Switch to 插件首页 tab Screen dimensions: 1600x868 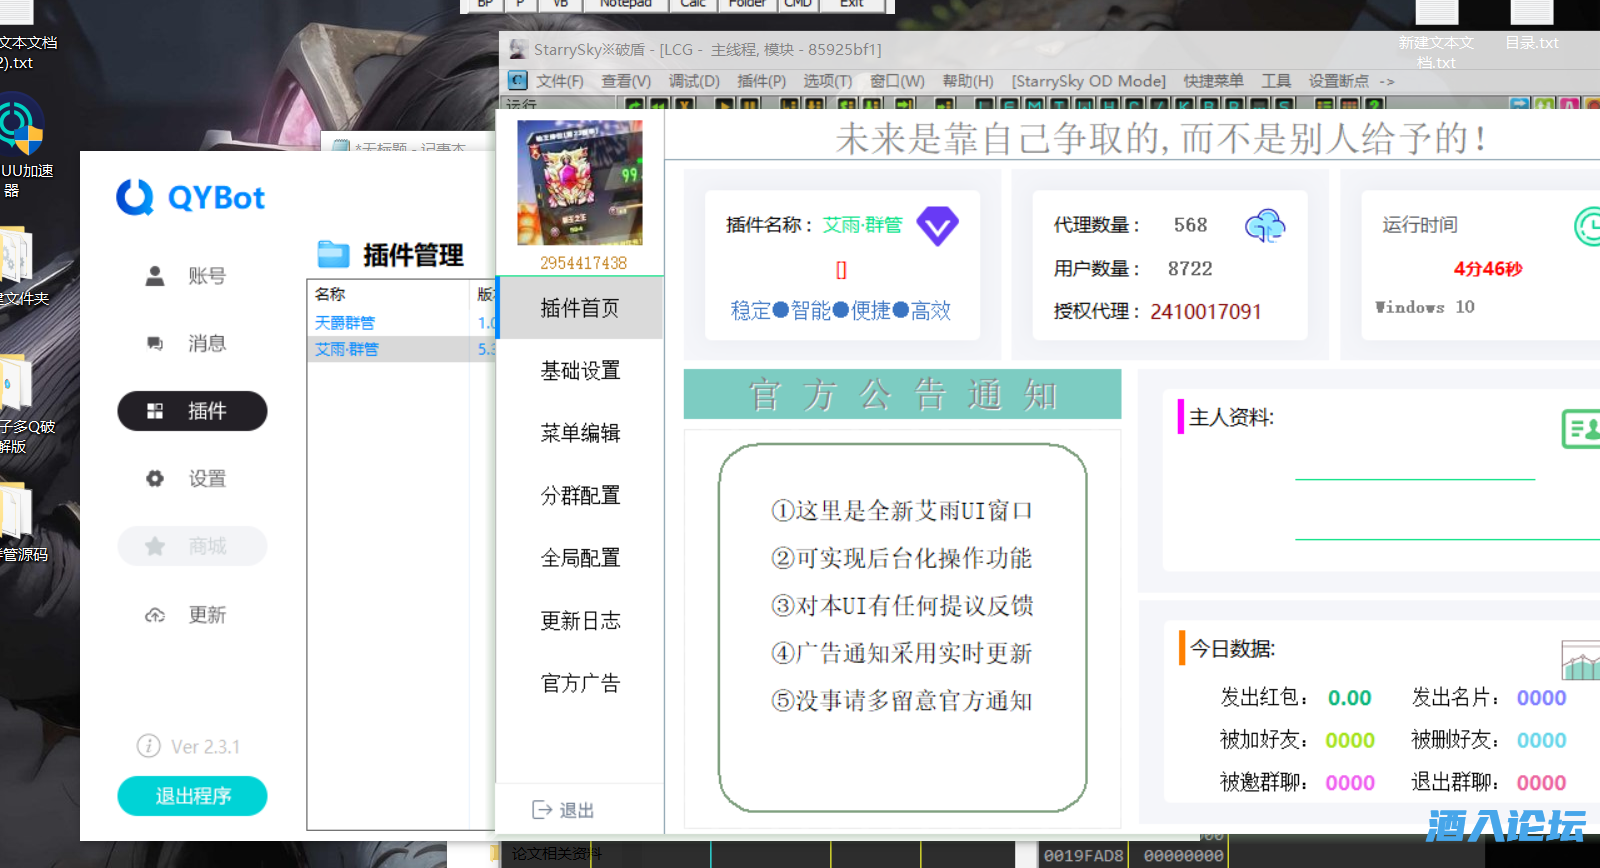coord(580,308)
